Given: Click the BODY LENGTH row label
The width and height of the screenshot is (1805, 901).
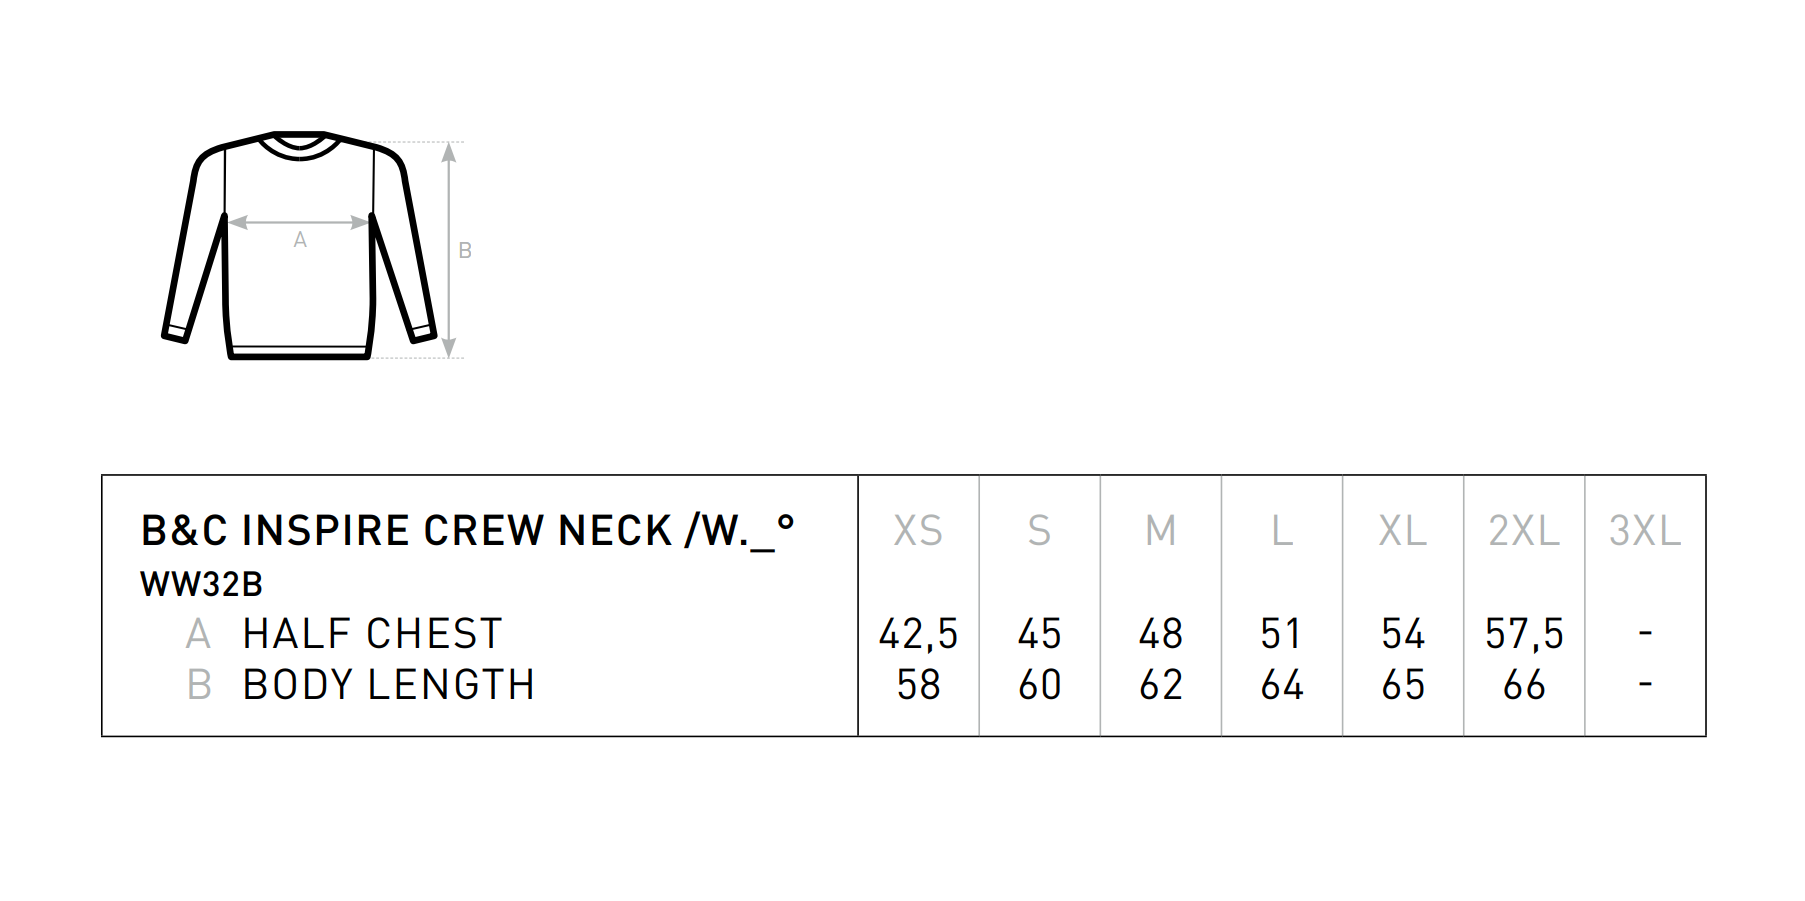Looking at the screenshot, I should click(389, 685).
